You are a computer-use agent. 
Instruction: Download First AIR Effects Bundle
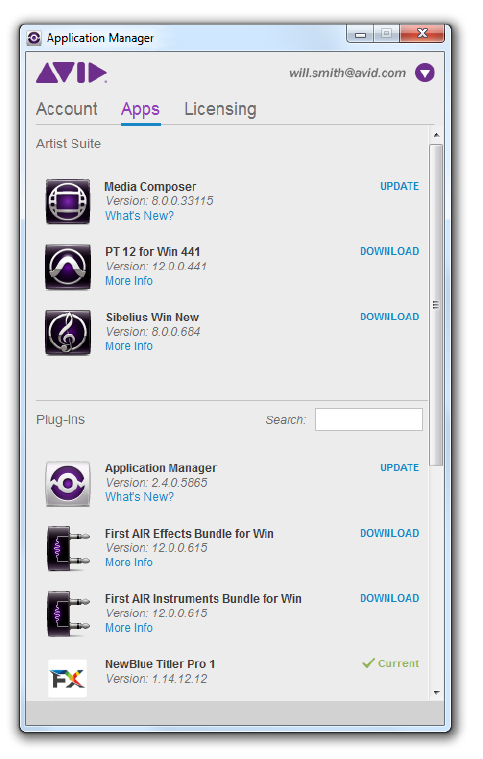click(x=390, y=533)
